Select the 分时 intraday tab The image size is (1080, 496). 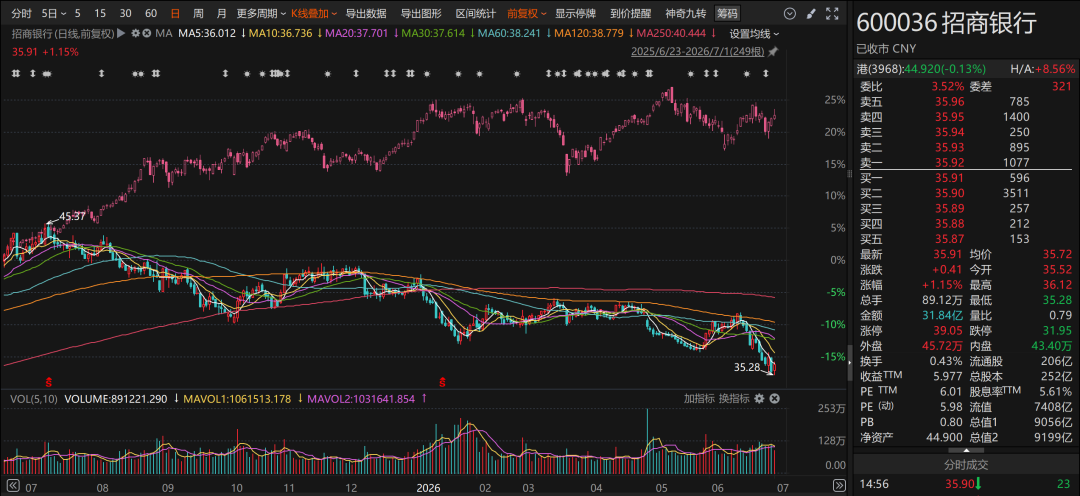tap(22, 13)
